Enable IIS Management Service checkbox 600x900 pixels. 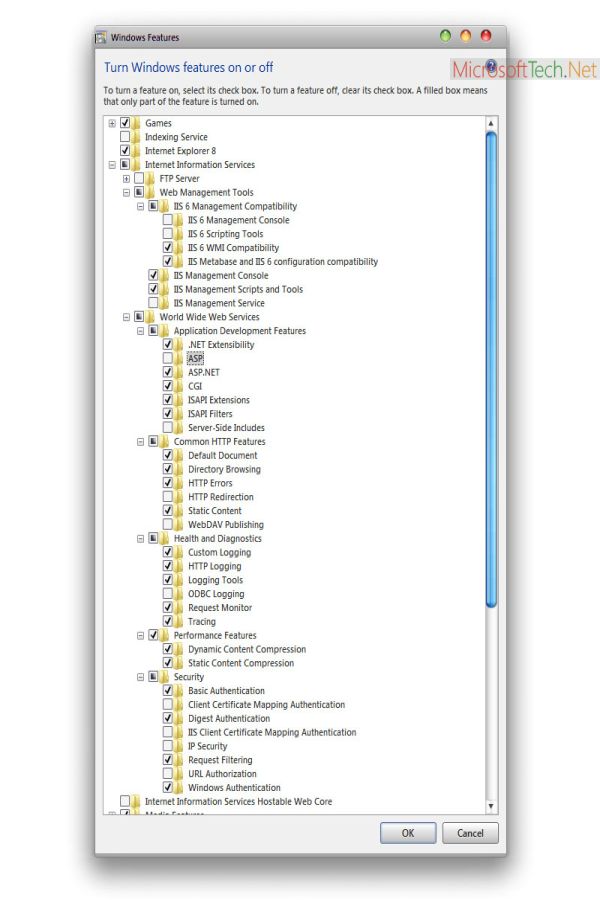point(153,302)
